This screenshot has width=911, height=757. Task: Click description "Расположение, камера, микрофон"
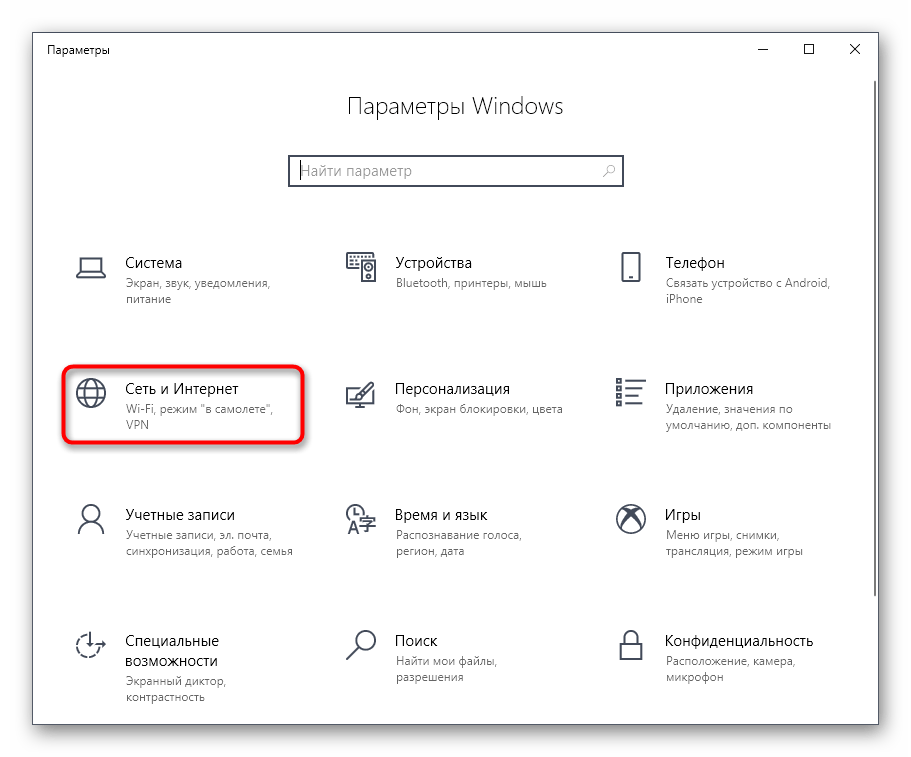tap(730, 669)
